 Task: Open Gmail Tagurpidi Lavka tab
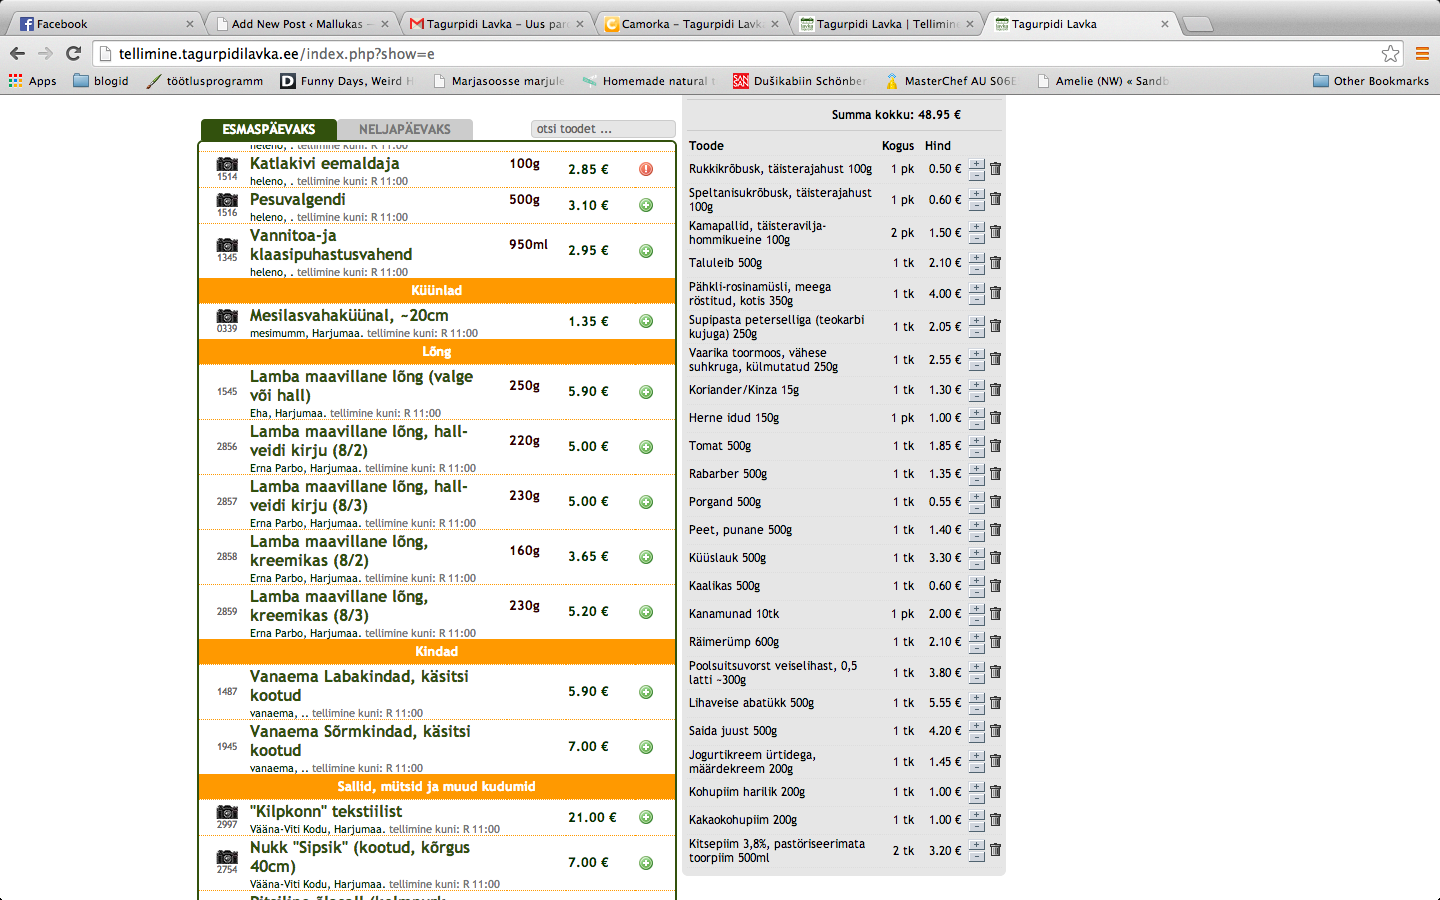click(497, 24)
